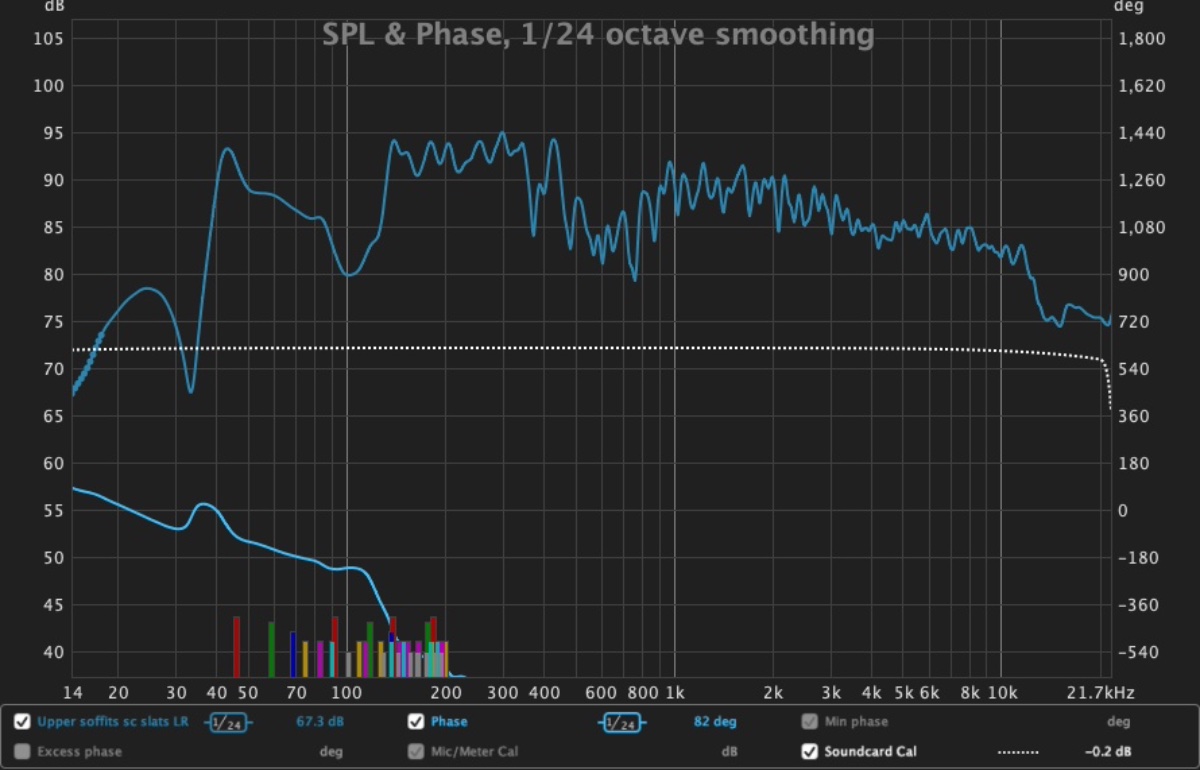
Task: Disable the Soundcard Cal checkbox
Action: click(809, 752)
